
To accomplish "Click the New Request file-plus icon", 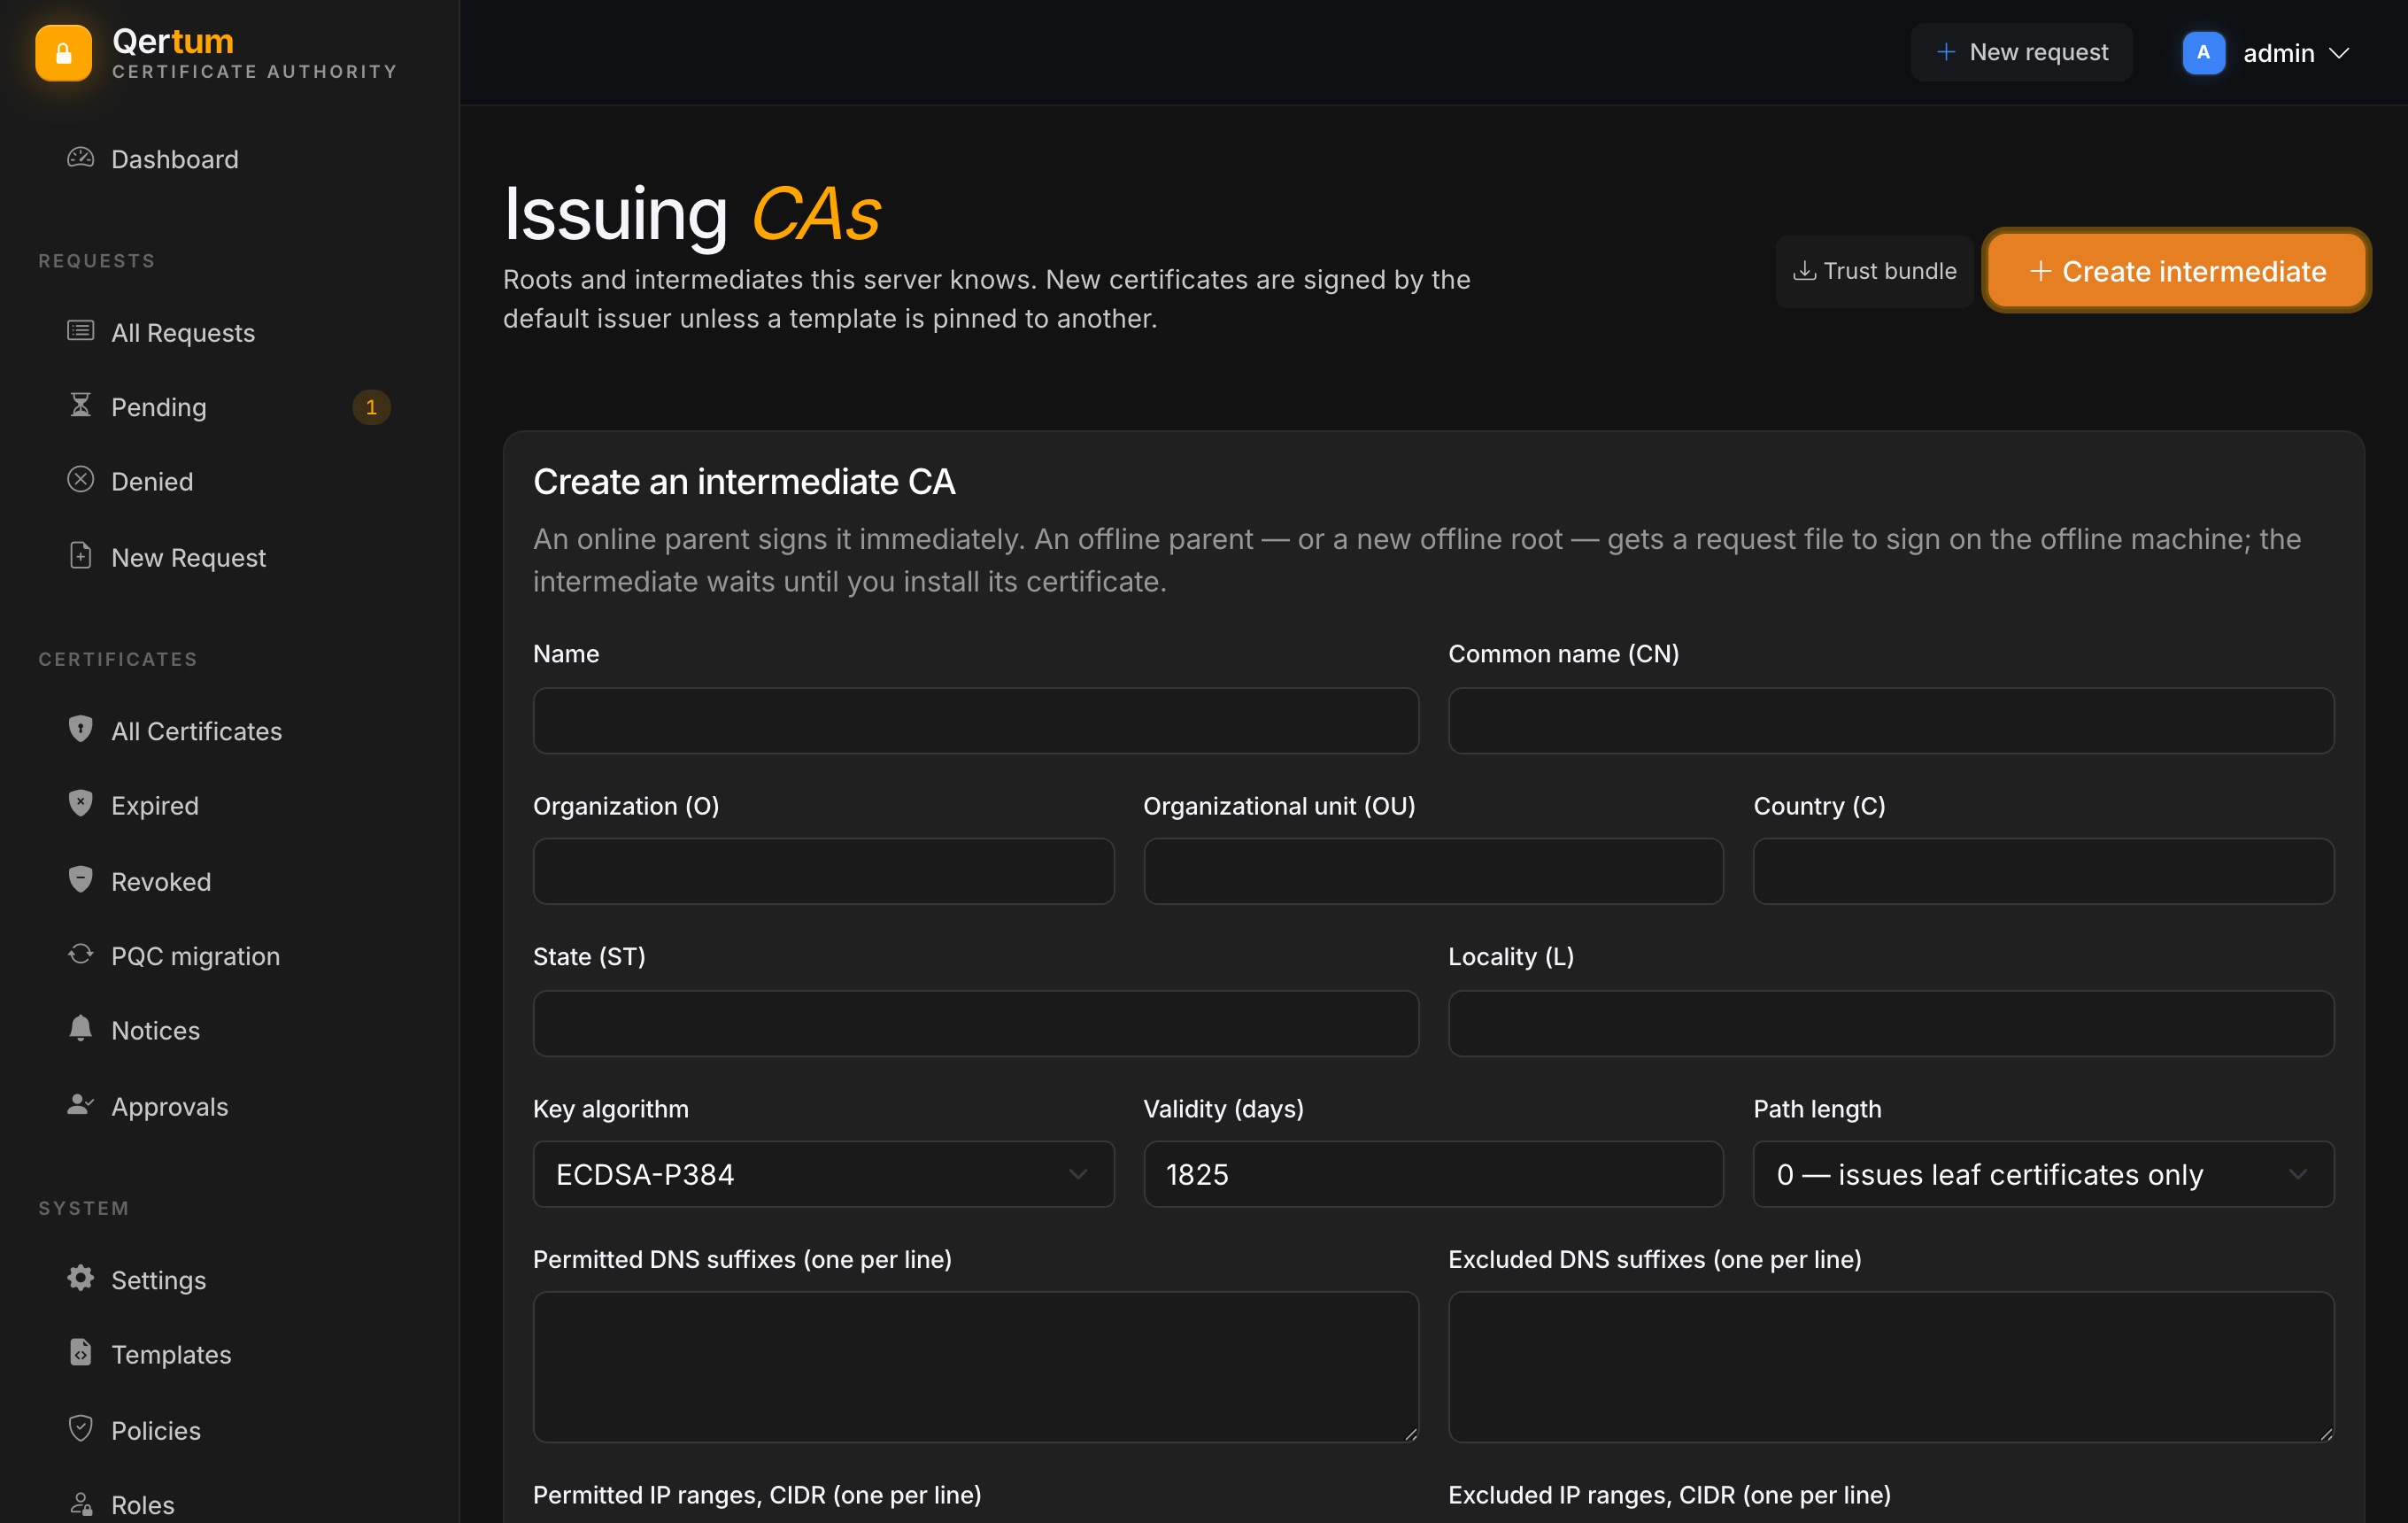I will point(80,556).
